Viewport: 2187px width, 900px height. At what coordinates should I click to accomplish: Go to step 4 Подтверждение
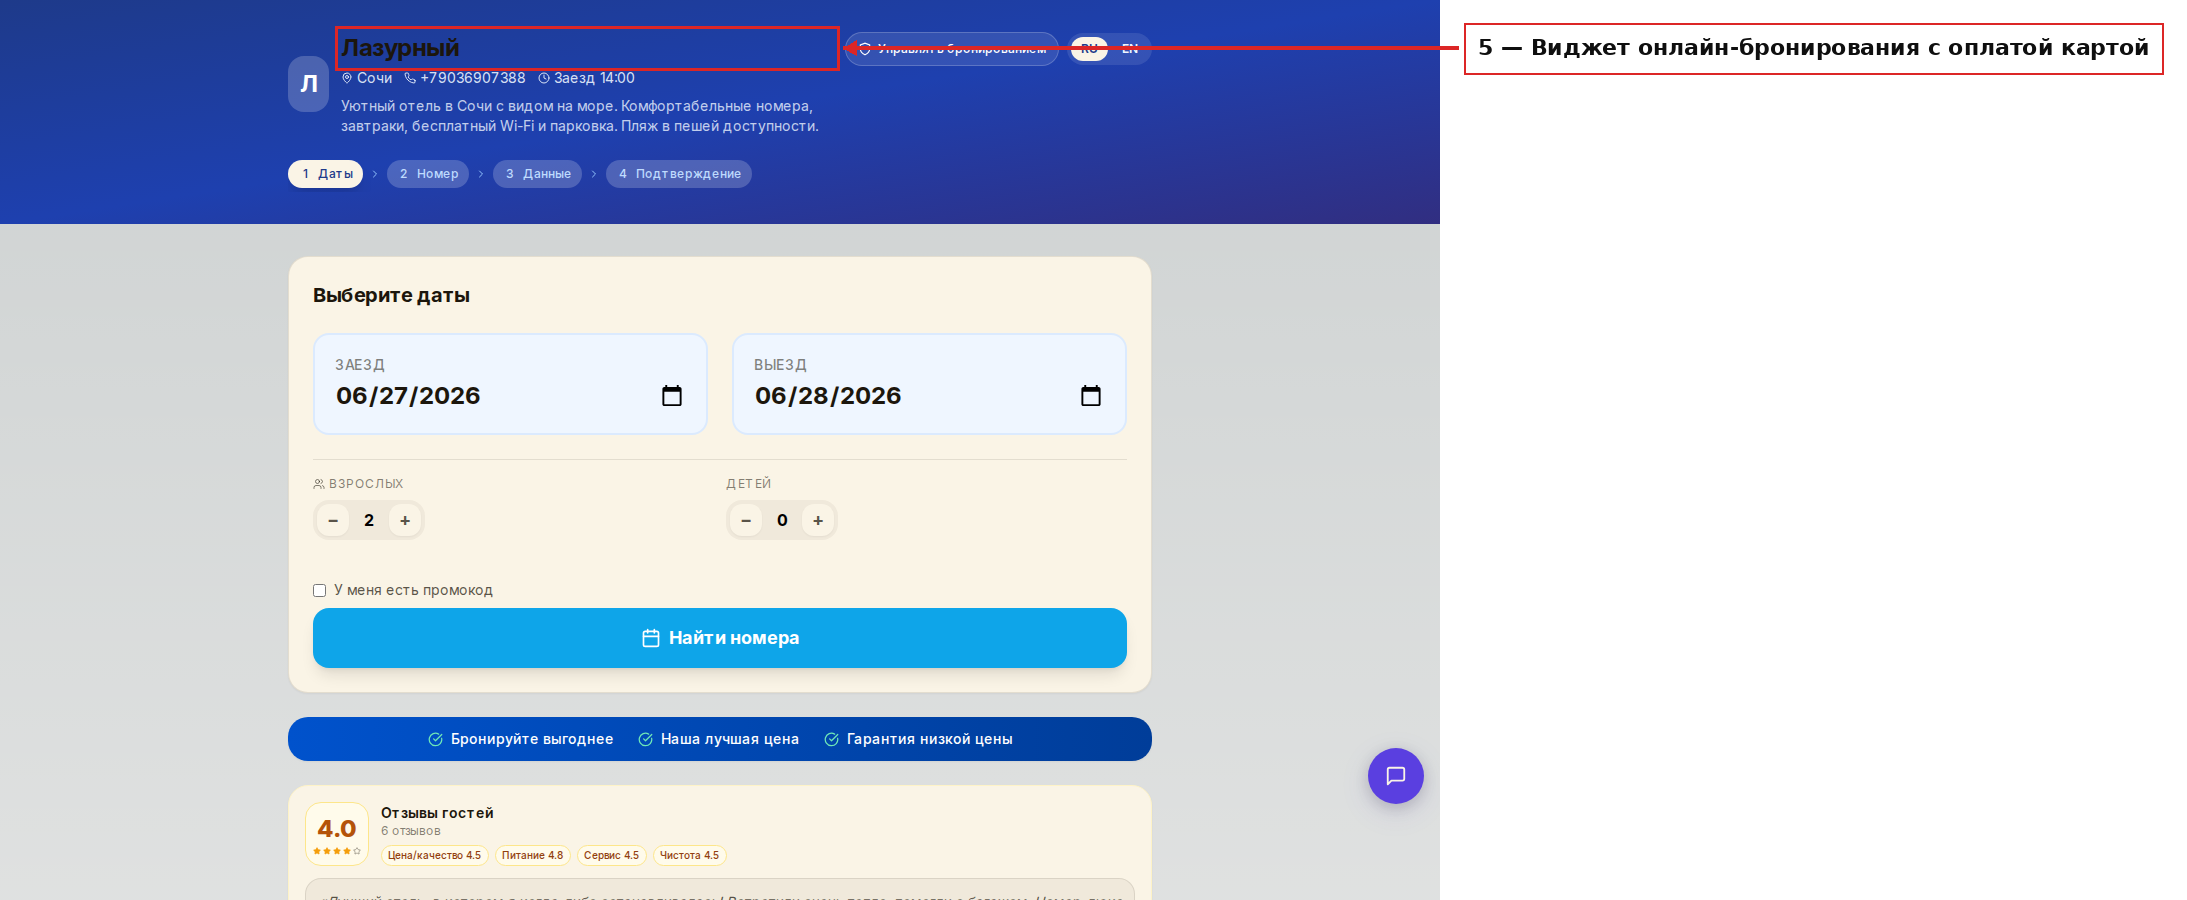point(679,174)
